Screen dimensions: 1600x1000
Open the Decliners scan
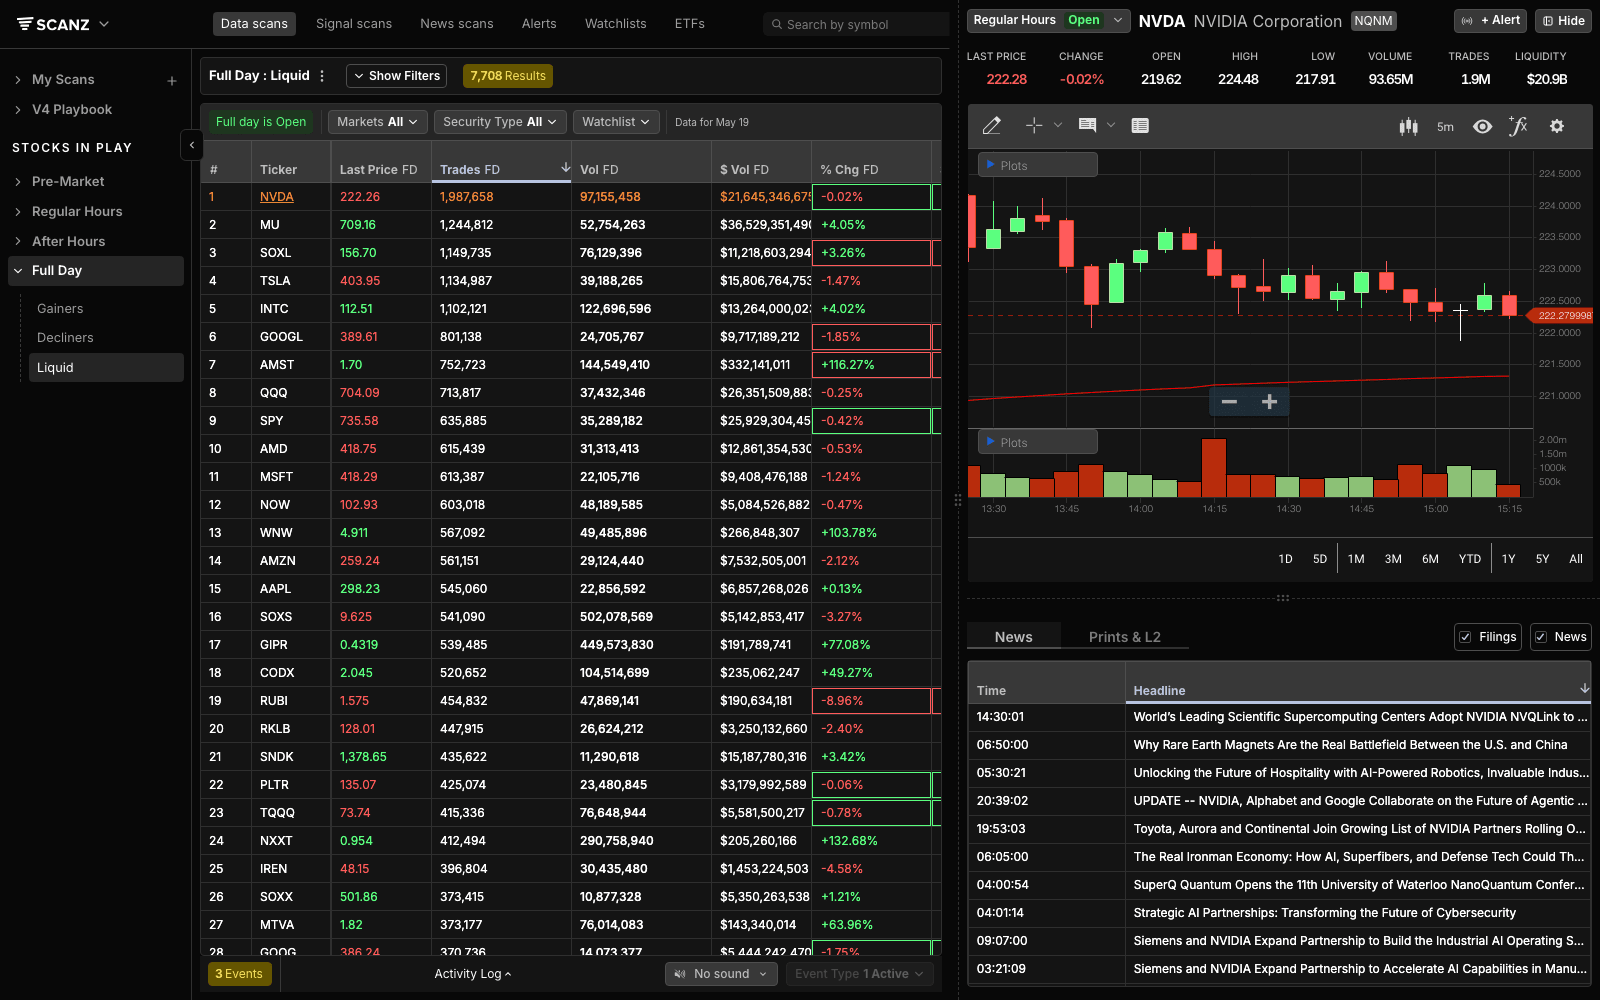[x=65, y=338]
